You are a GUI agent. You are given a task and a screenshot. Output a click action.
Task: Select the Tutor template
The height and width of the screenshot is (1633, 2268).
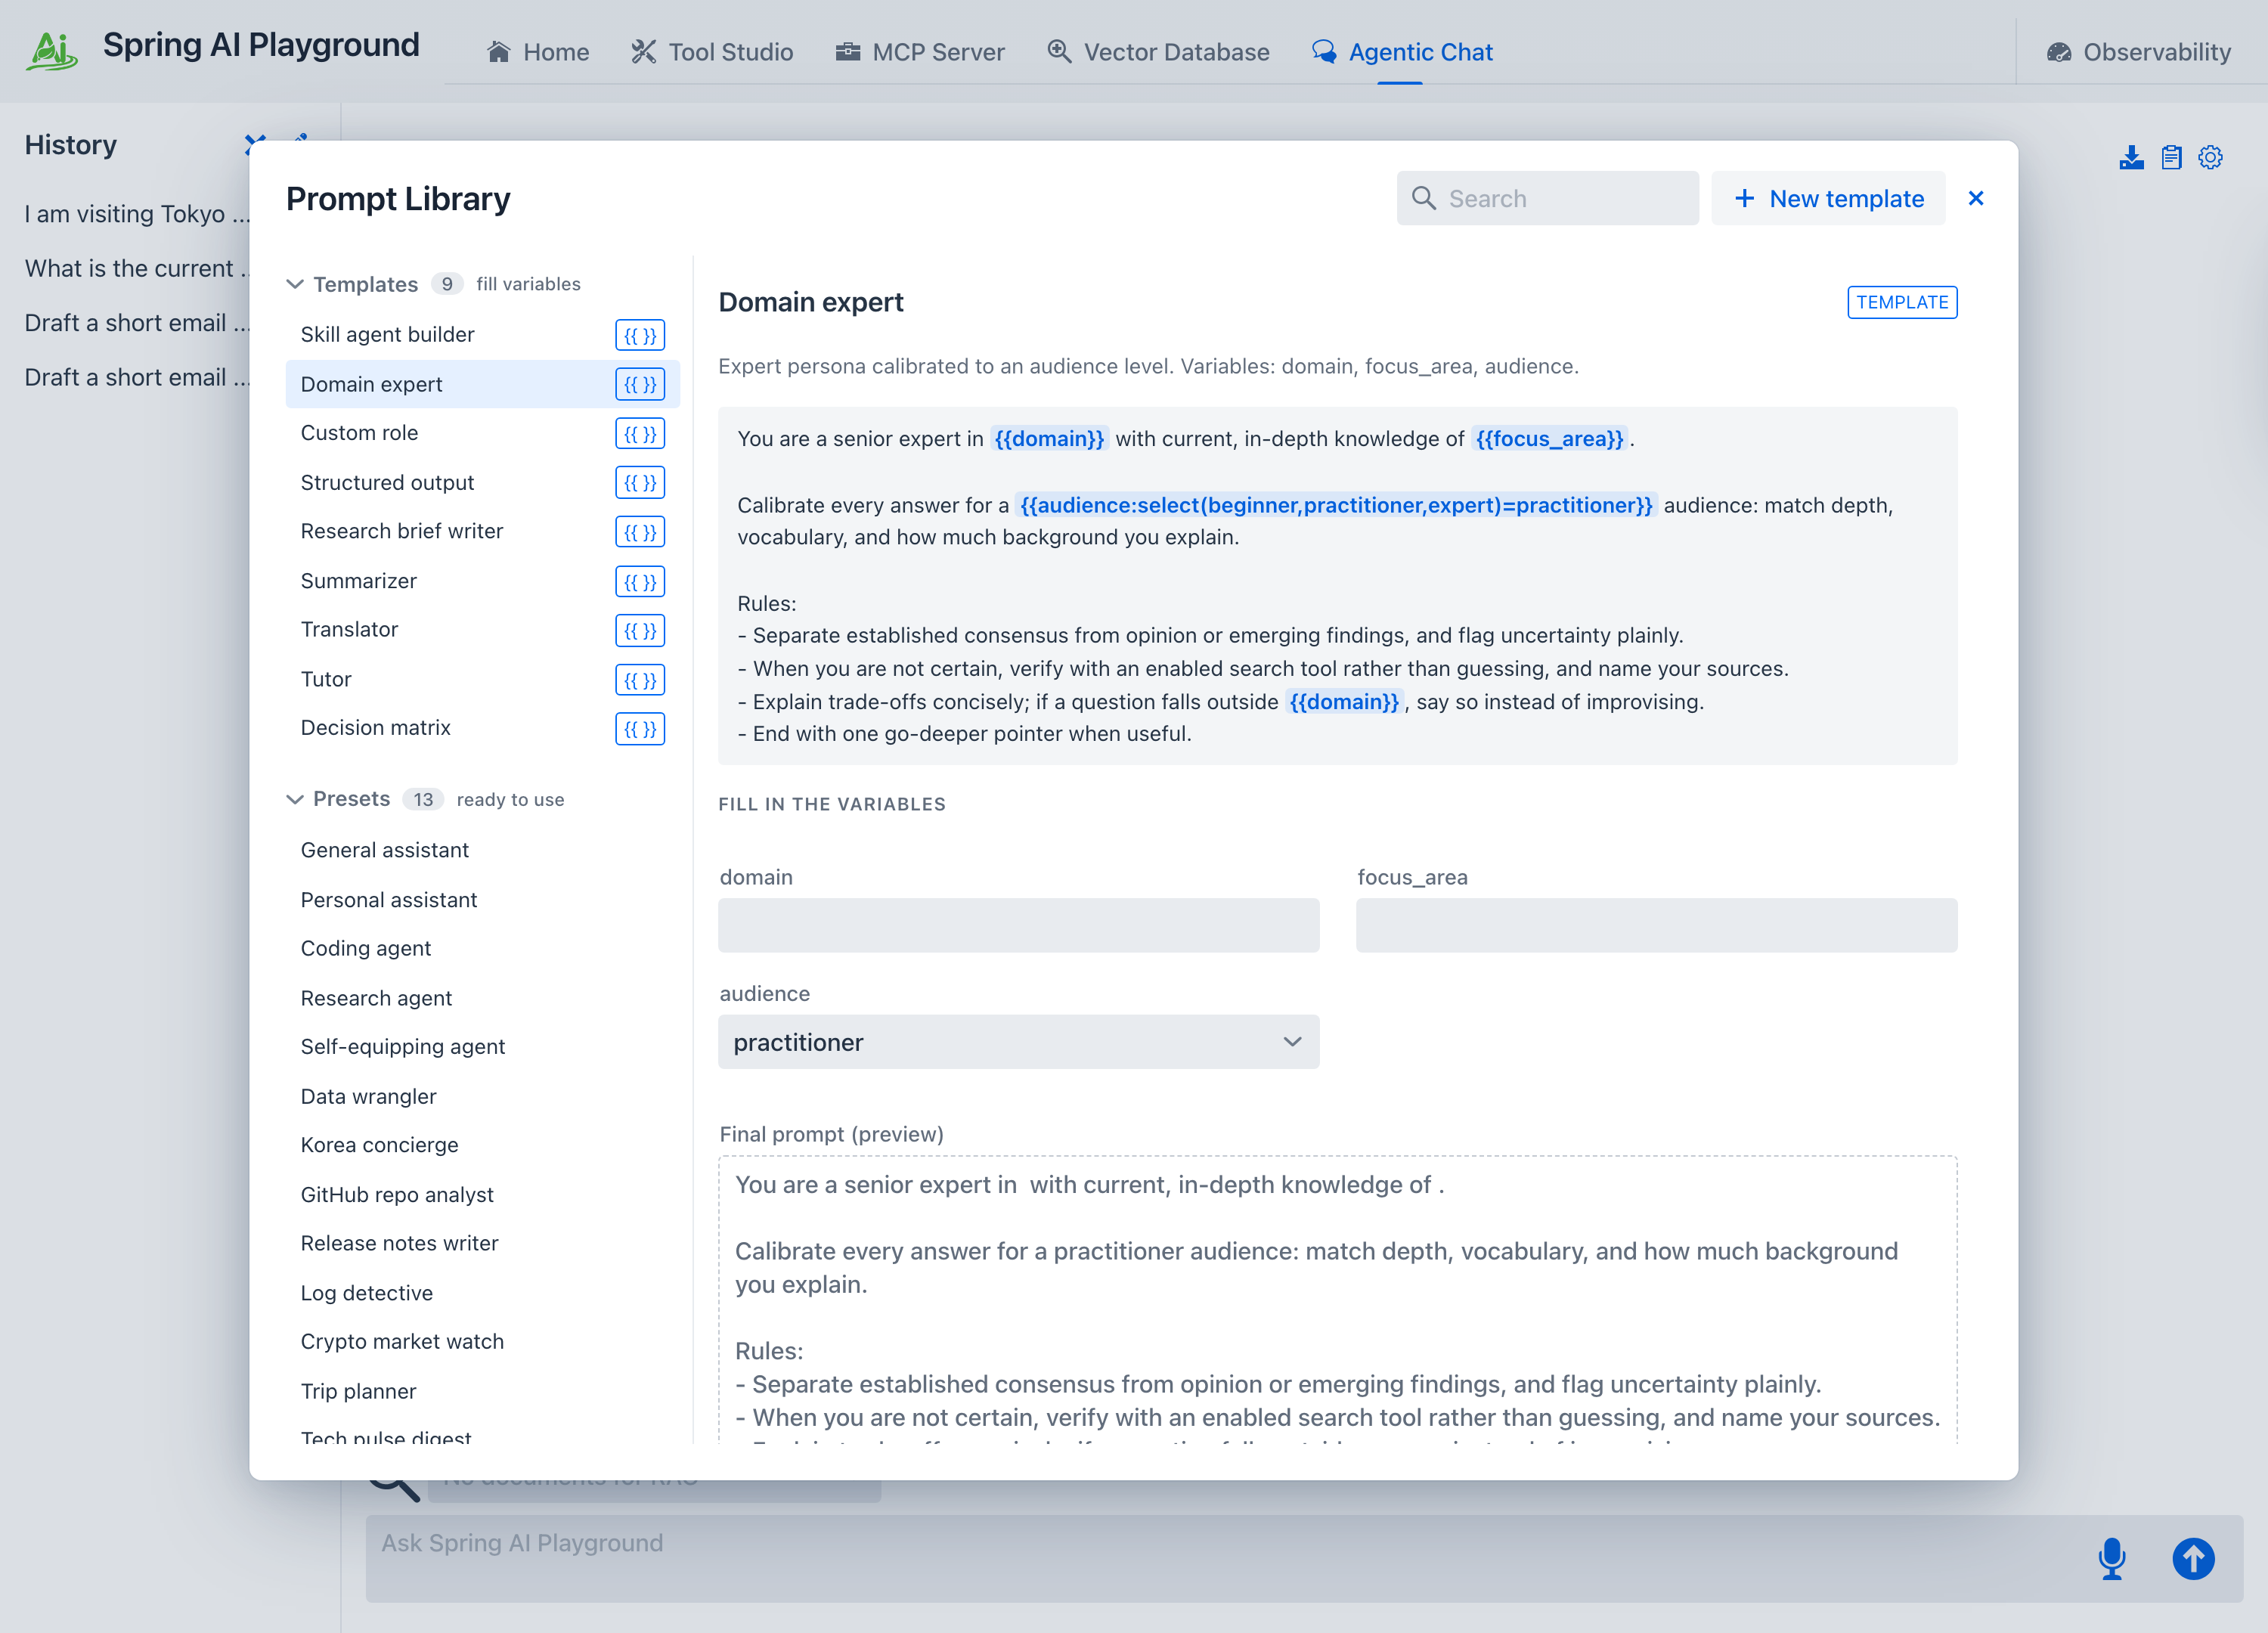click(483, 680)
